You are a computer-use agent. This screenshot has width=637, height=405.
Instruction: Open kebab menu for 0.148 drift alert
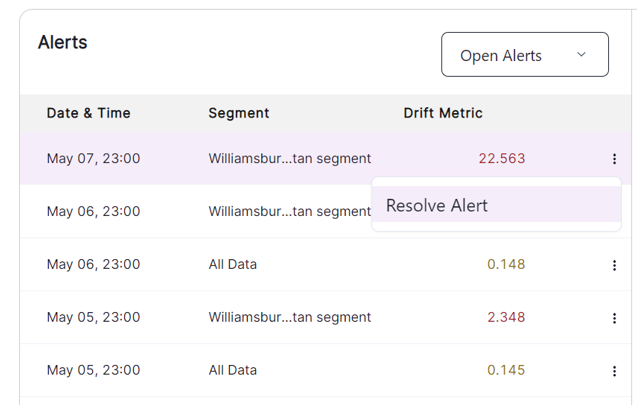(614, 265)
